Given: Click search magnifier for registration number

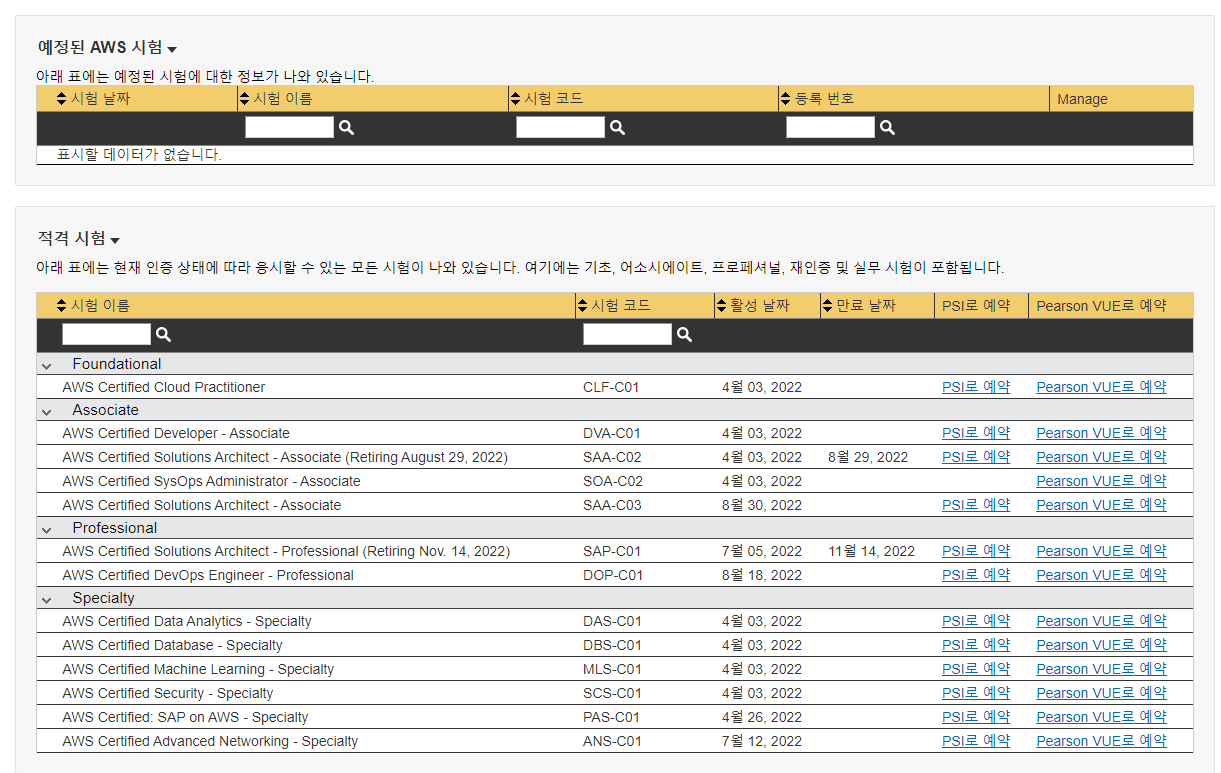Looking at the screenshot, I should (887, 128).
